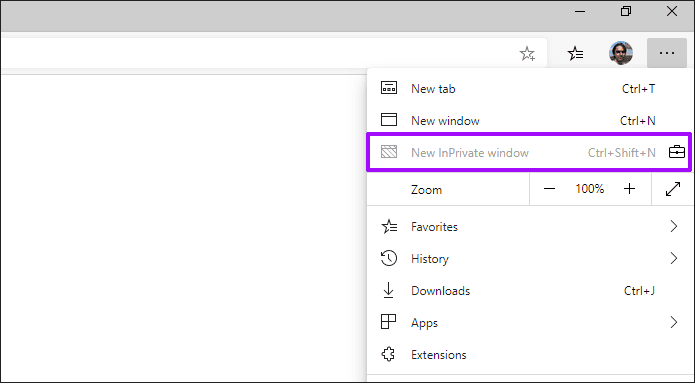Zoom out with the minus button
The width and height of the screenshot is (695, 383).
549,189
